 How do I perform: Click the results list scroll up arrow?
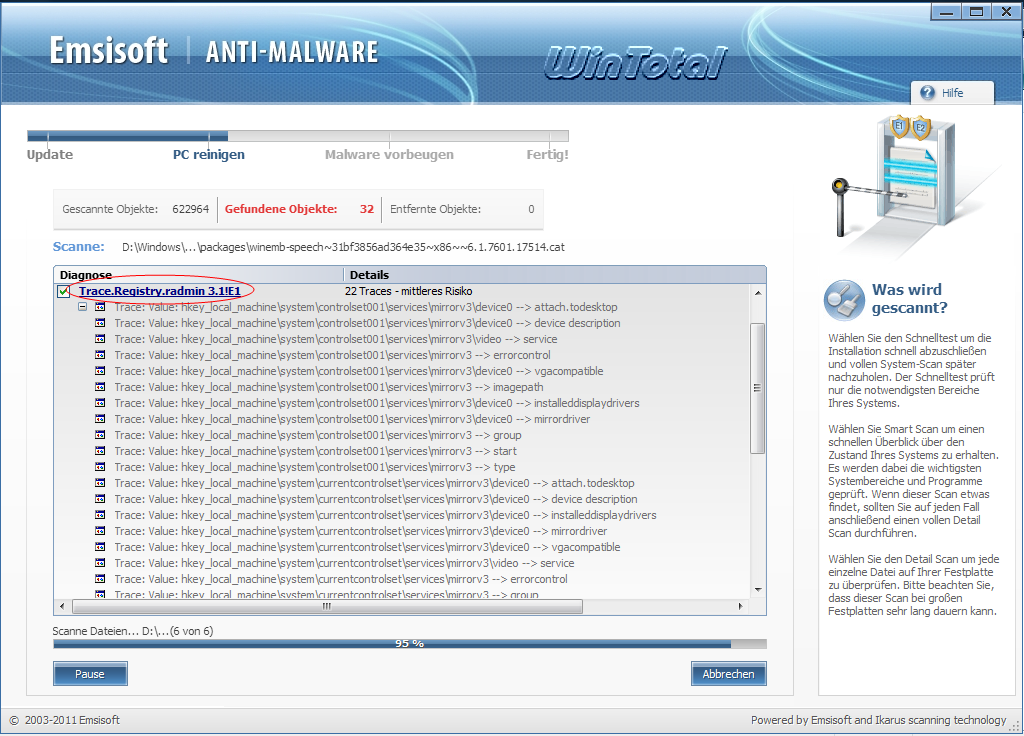click(x=758, y=293)
